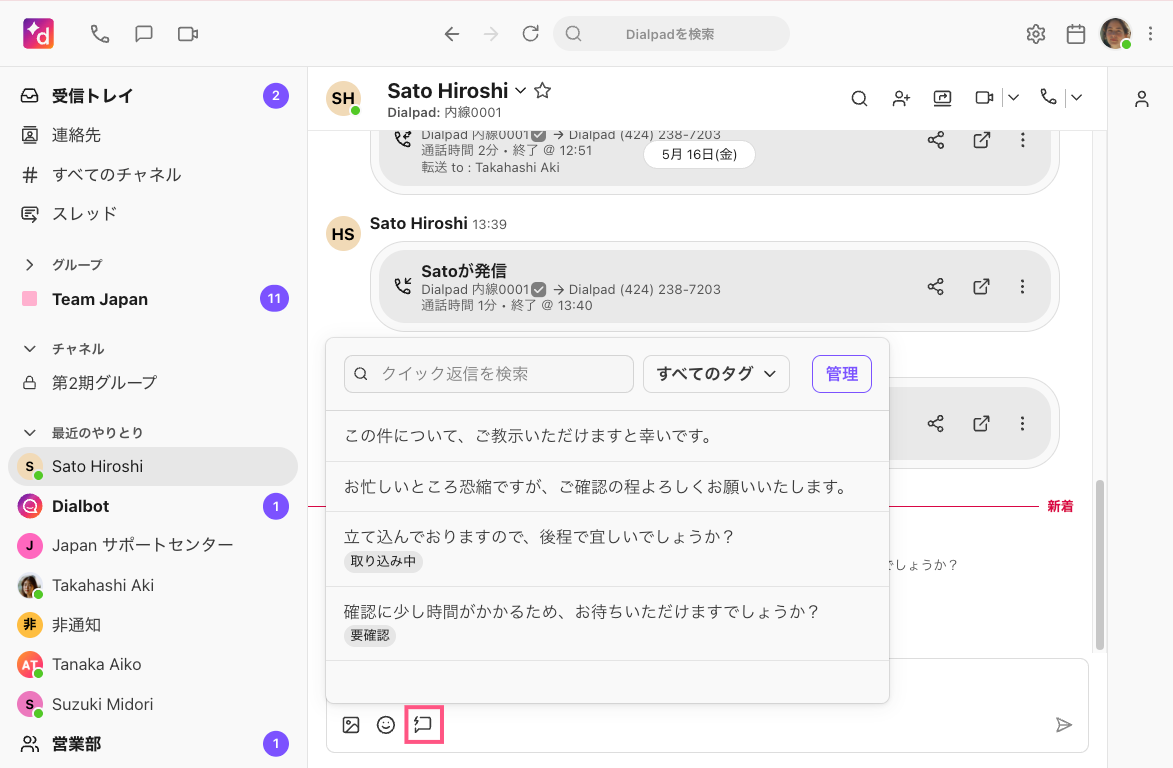
Task: Star Sato Hiroshi as favorite
Action: pos(543,90)
